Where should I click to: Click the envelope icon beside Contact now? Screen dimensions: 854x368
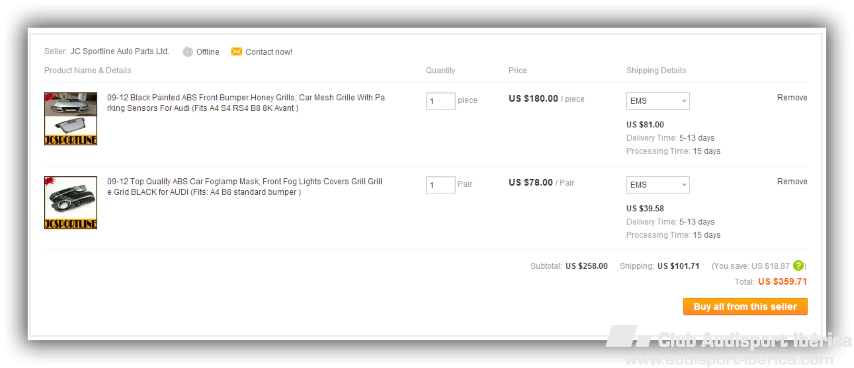tap(236, 52)
